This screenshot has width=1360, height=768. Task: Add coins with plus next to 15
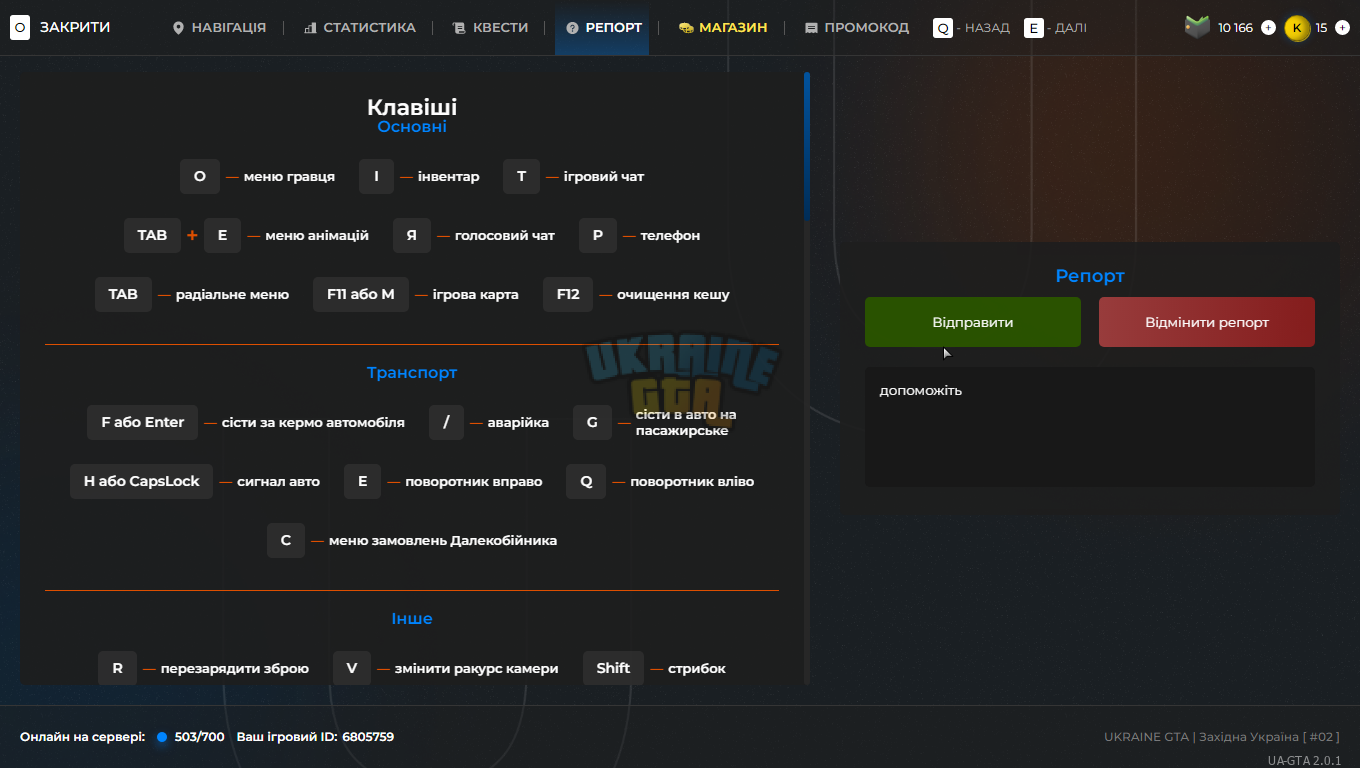pyautogui.click(x=1342, y=28)
